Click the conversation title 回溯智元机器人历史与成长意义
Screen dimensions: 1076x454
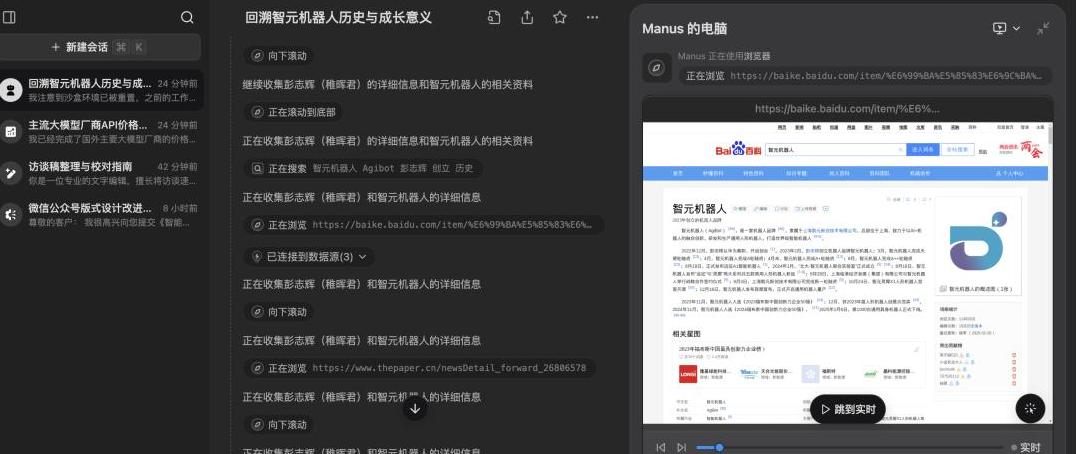(x=338, y=18)
